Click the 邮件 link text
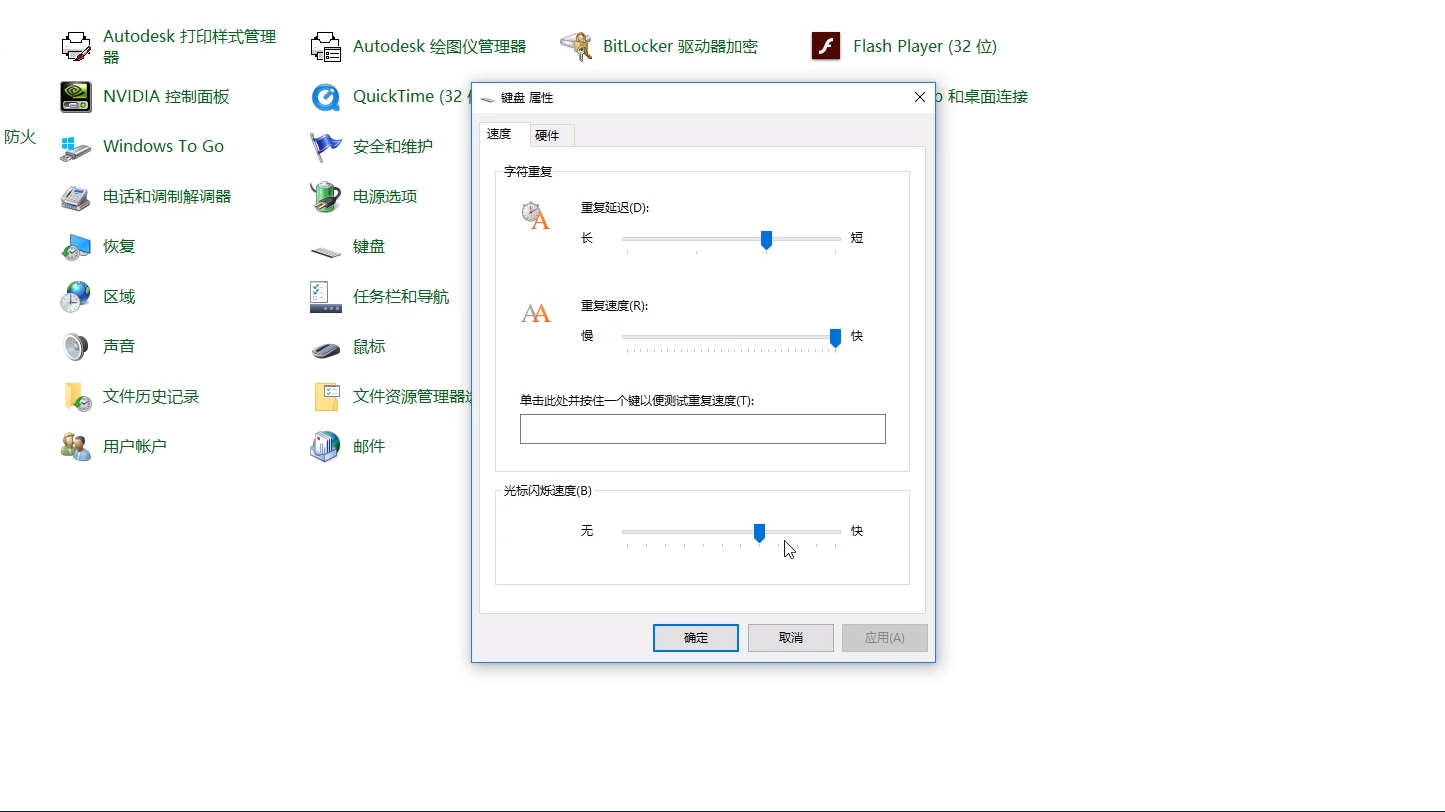This screenshot has height=812, width=1445. [369, 446]
